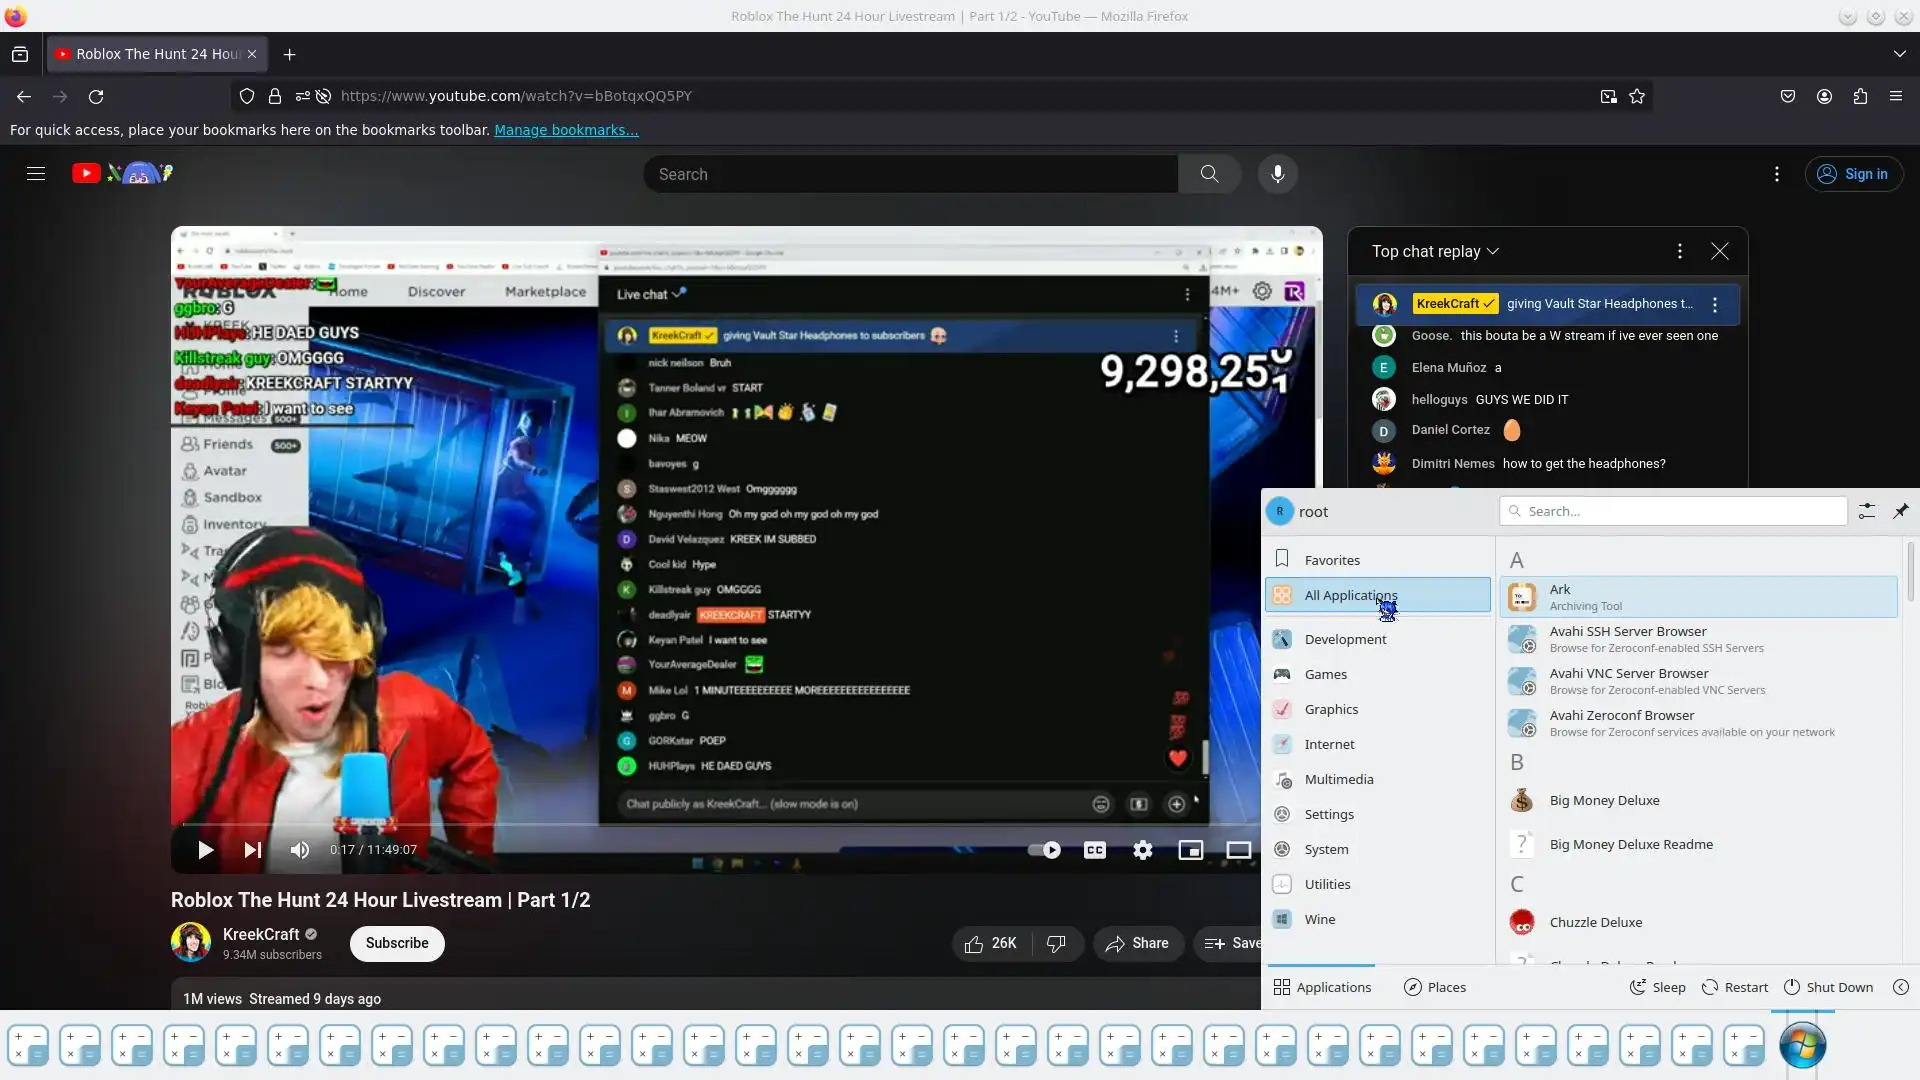The image size is (1920, 1080).
Task: Bookmark this page with star icon
Action: coord(1637,96)
